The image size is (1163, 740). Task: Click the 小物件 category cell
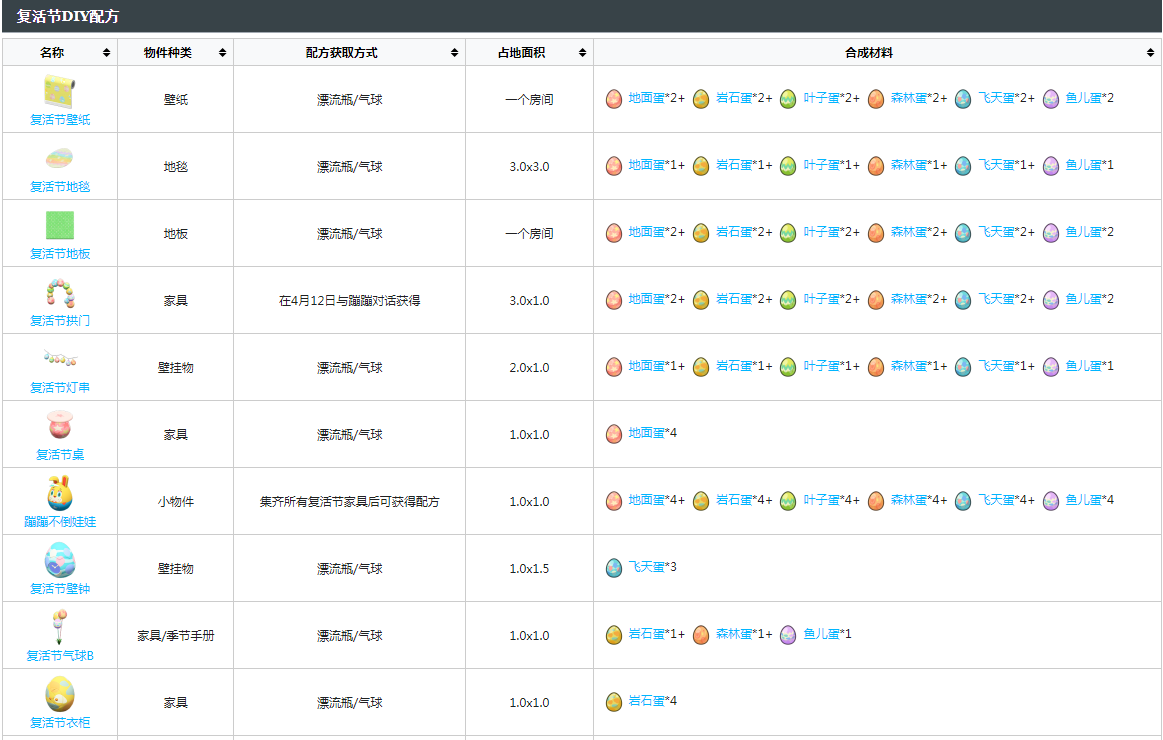(176, 501)
